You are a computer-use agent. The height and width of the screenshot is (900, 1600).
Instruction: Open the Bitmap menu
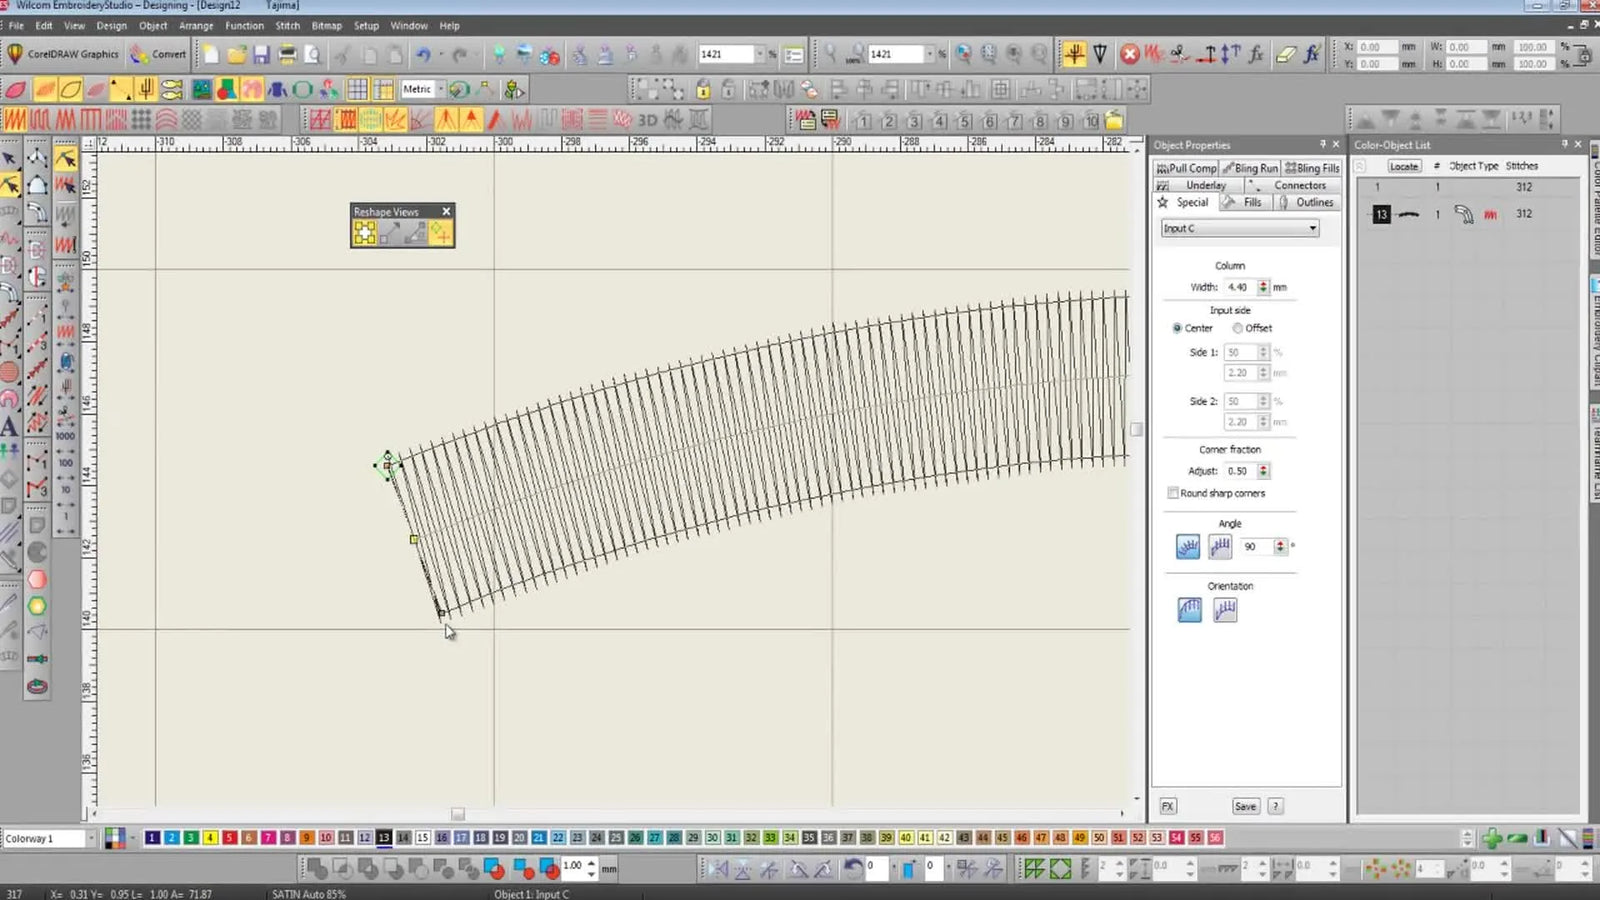[x=326, y=26]
